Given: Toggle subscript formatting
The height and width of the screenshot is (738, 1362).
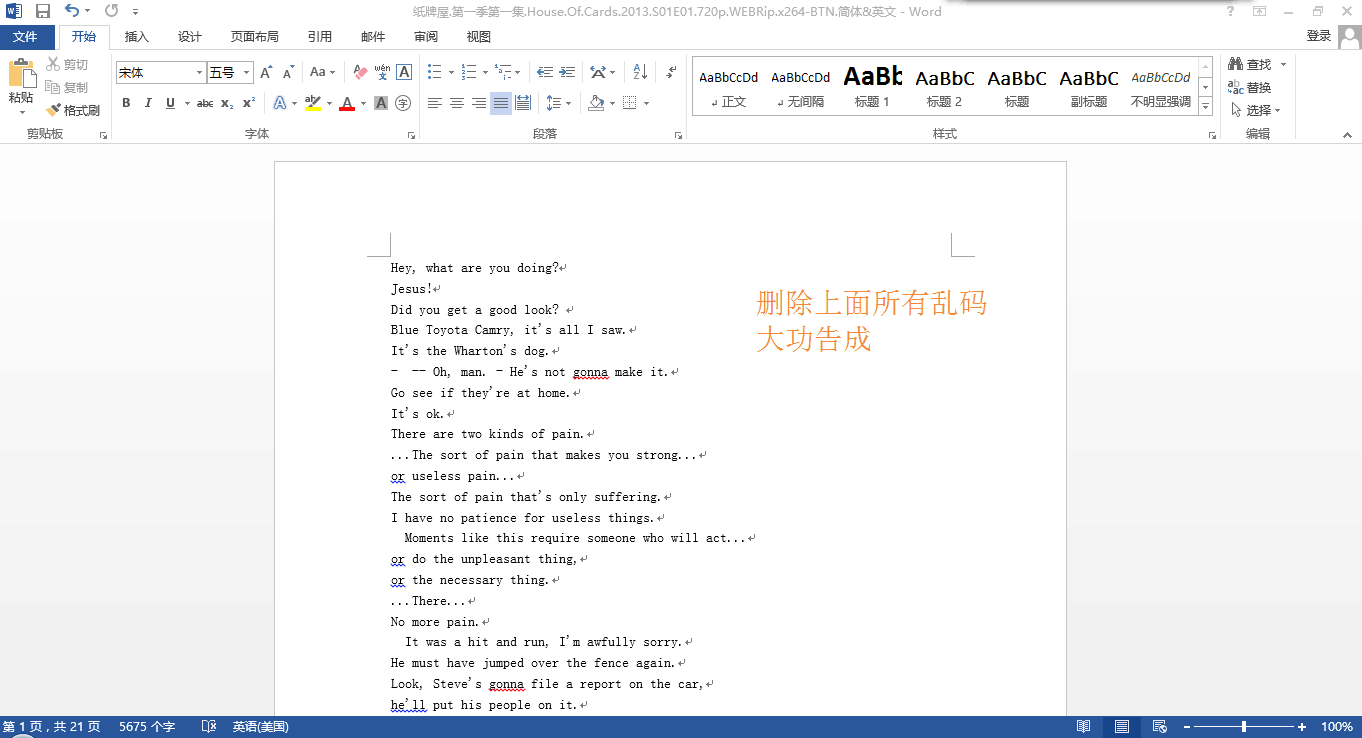Looking at the screenshot, I should (x=227, y=103).
